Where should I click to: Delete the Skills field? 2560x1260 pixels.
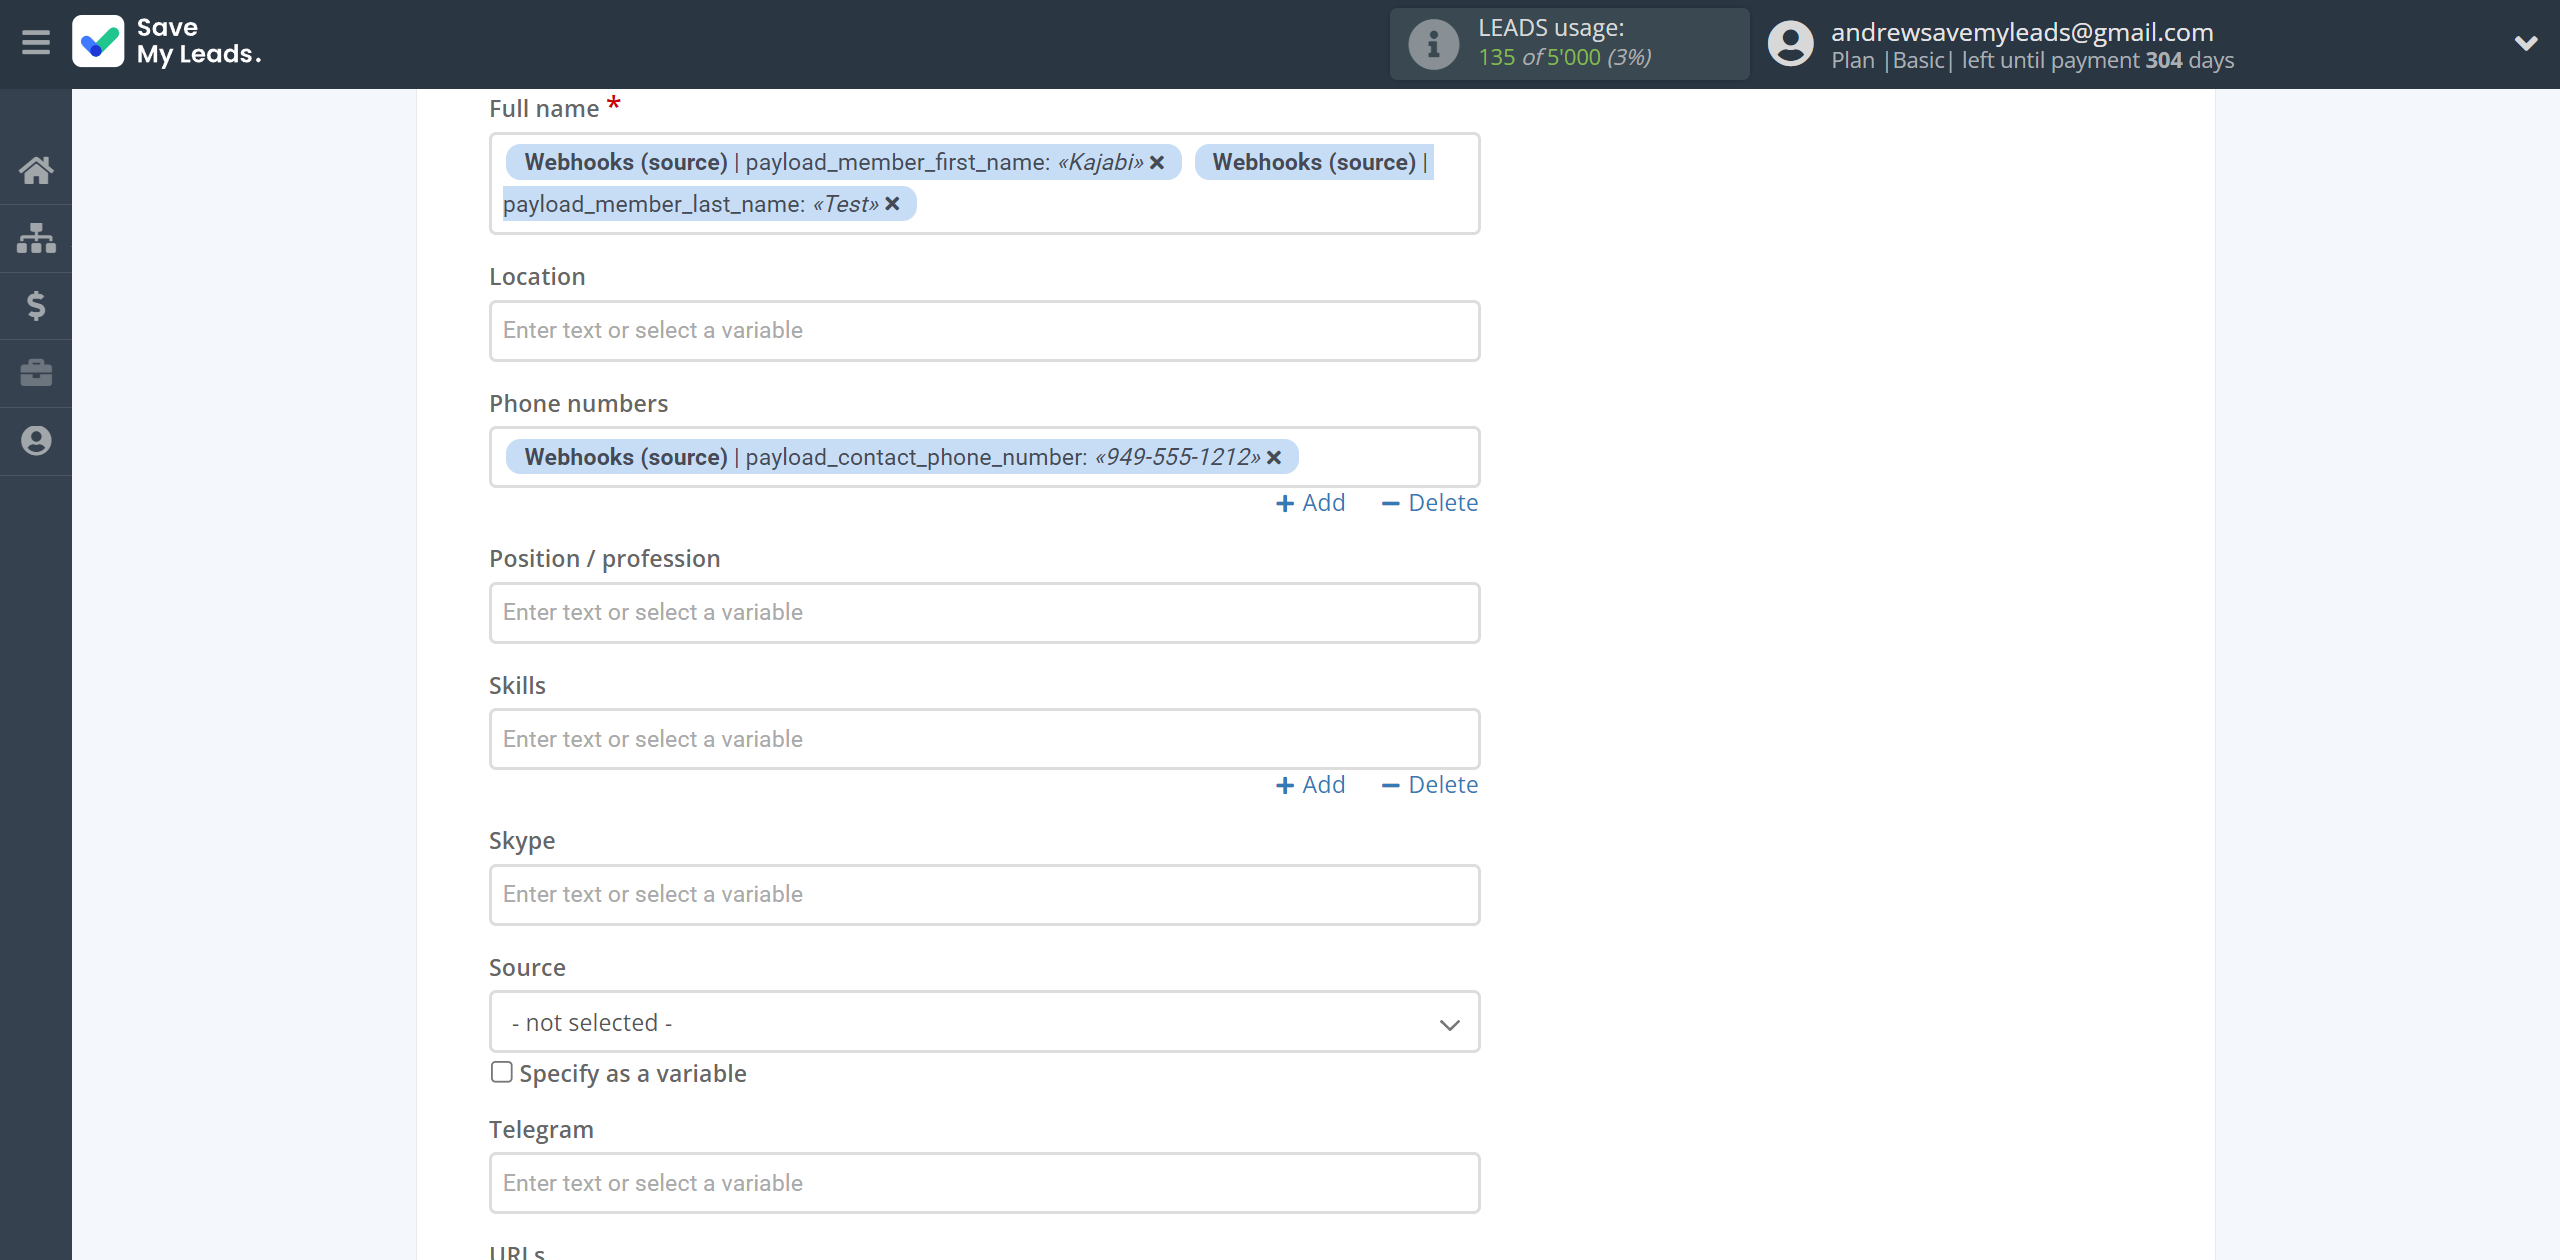pos(1429,785)
